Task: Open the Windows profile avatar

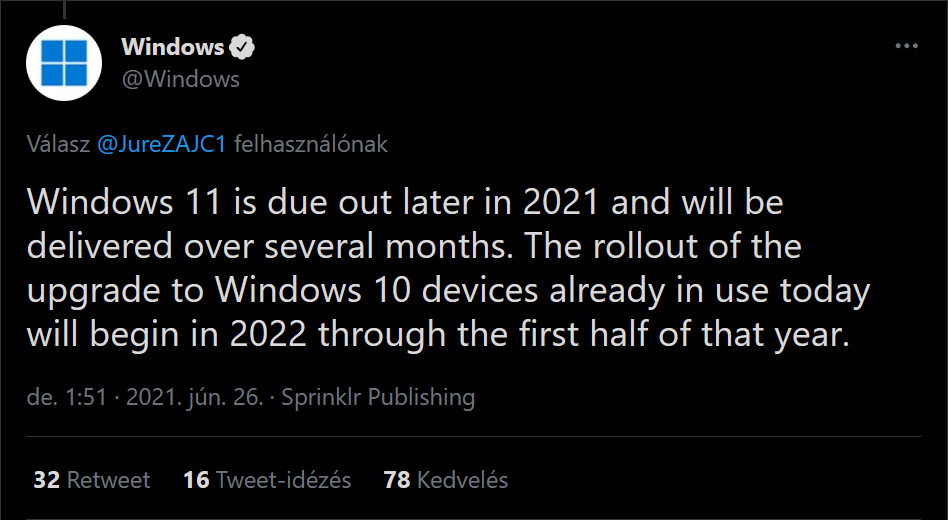Action: coord(64,63)
